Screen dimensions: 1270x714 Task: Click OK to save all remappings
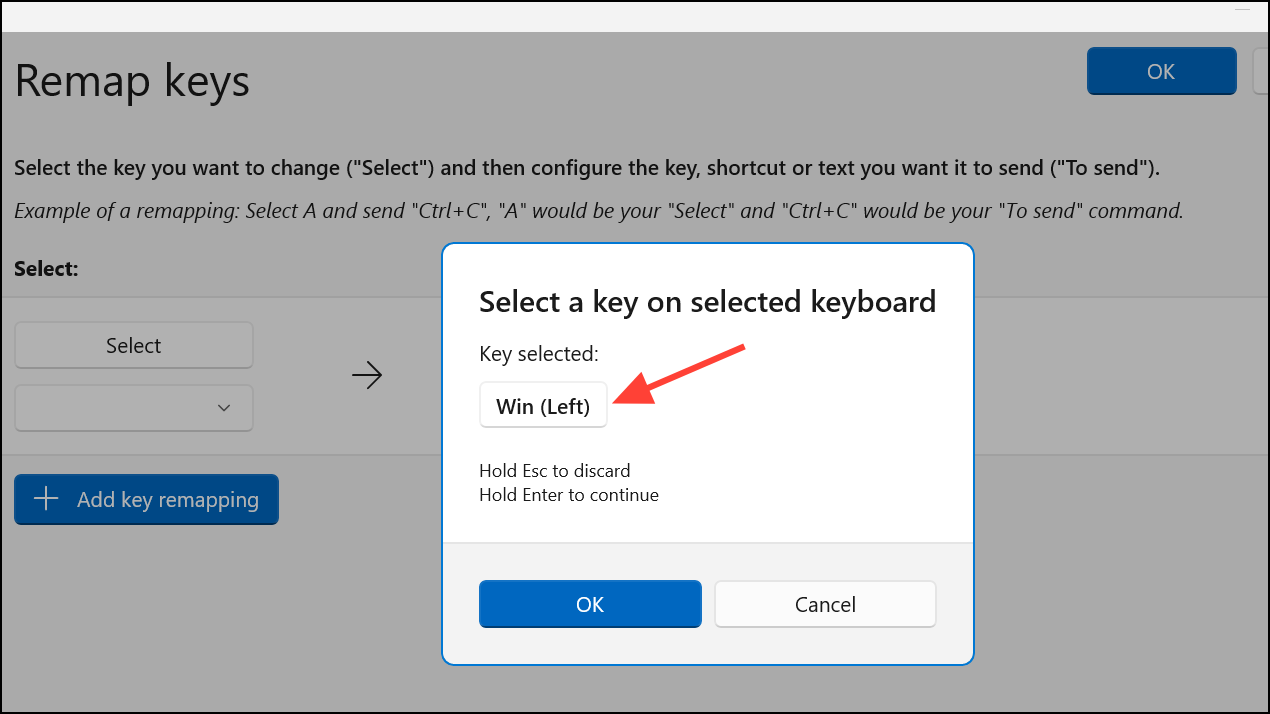pyautogui.click(x=1161, y=71)
